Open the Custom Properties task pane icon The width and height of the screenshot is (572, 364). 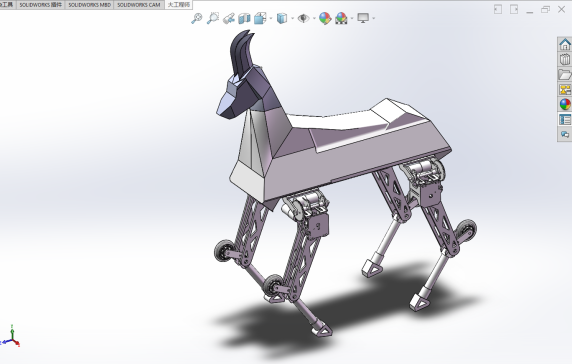click(x=565, y=119)
